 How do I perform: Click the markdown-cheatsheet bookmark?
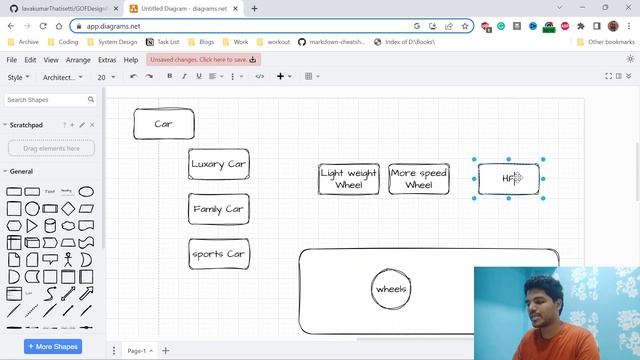point(331,42)
